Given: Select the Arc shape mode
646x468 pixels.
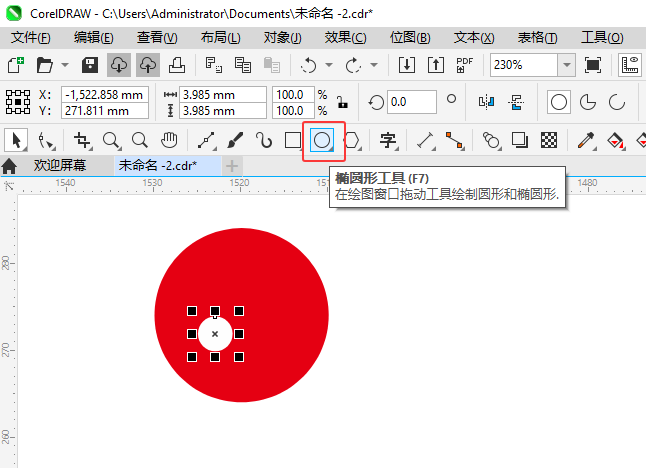Looking at the screenshot, I should pos(617,102).
